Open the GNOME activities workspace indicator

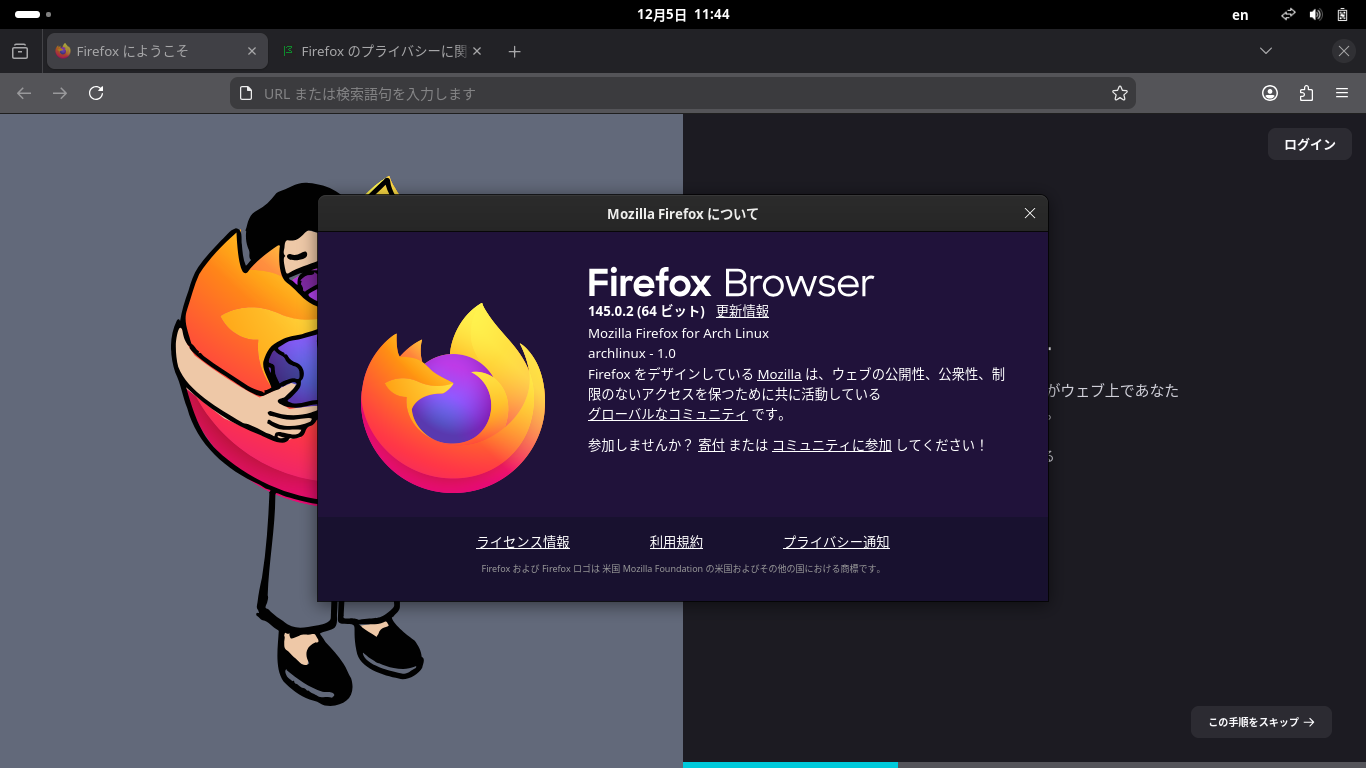tap(33, 15)
